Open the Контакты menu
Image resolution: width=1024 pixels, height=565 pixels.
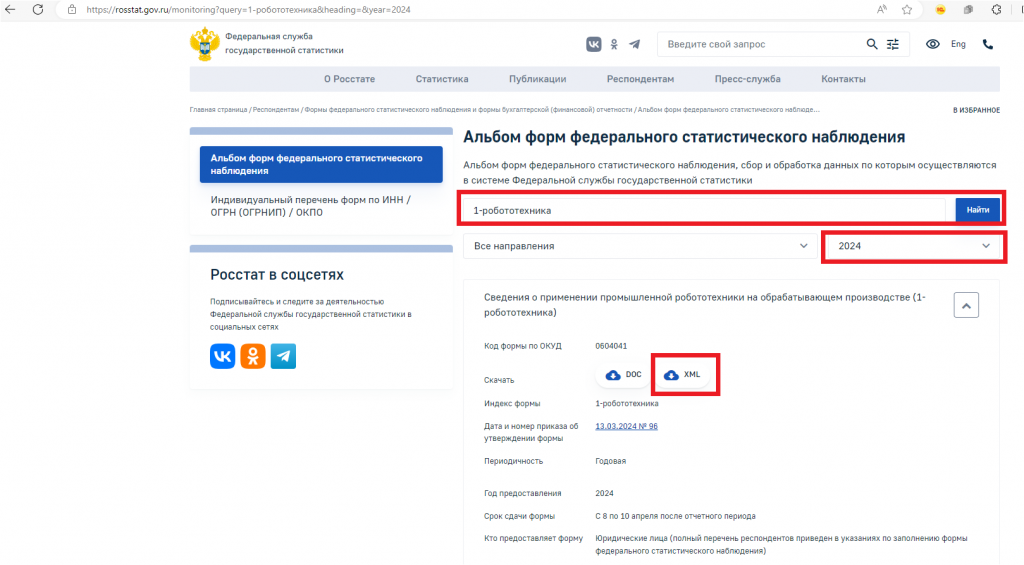(x=843, y=79)
